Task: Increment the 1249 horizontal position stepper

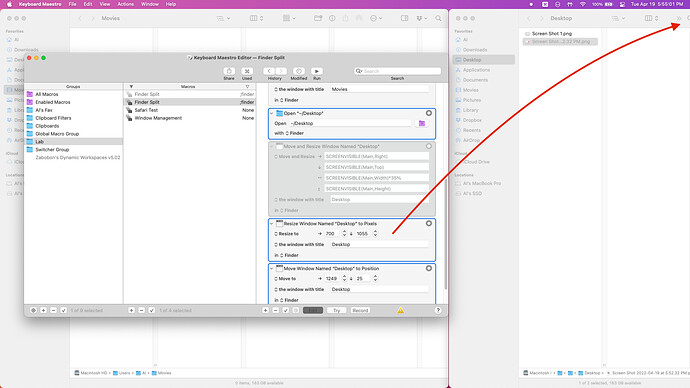Action: (345, 277)
